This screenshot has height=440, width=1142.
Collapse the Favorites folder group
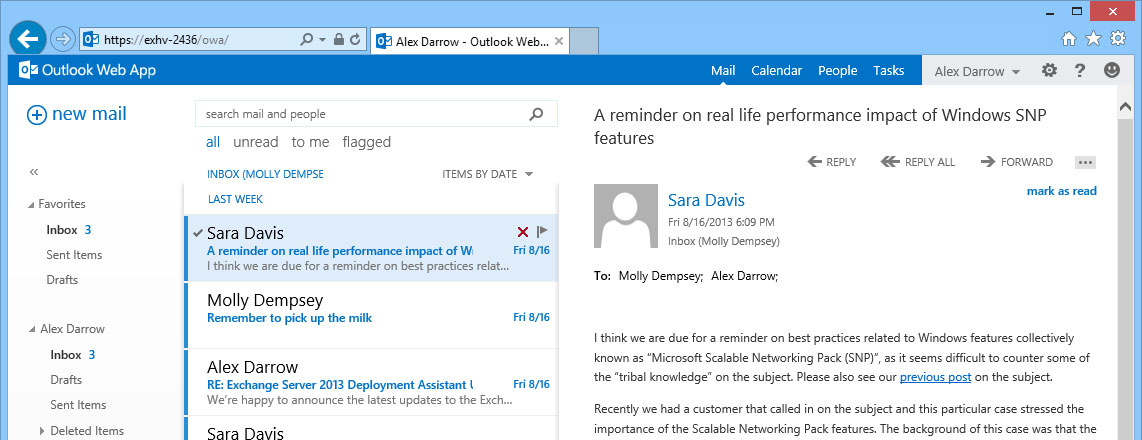coord(31,205)
